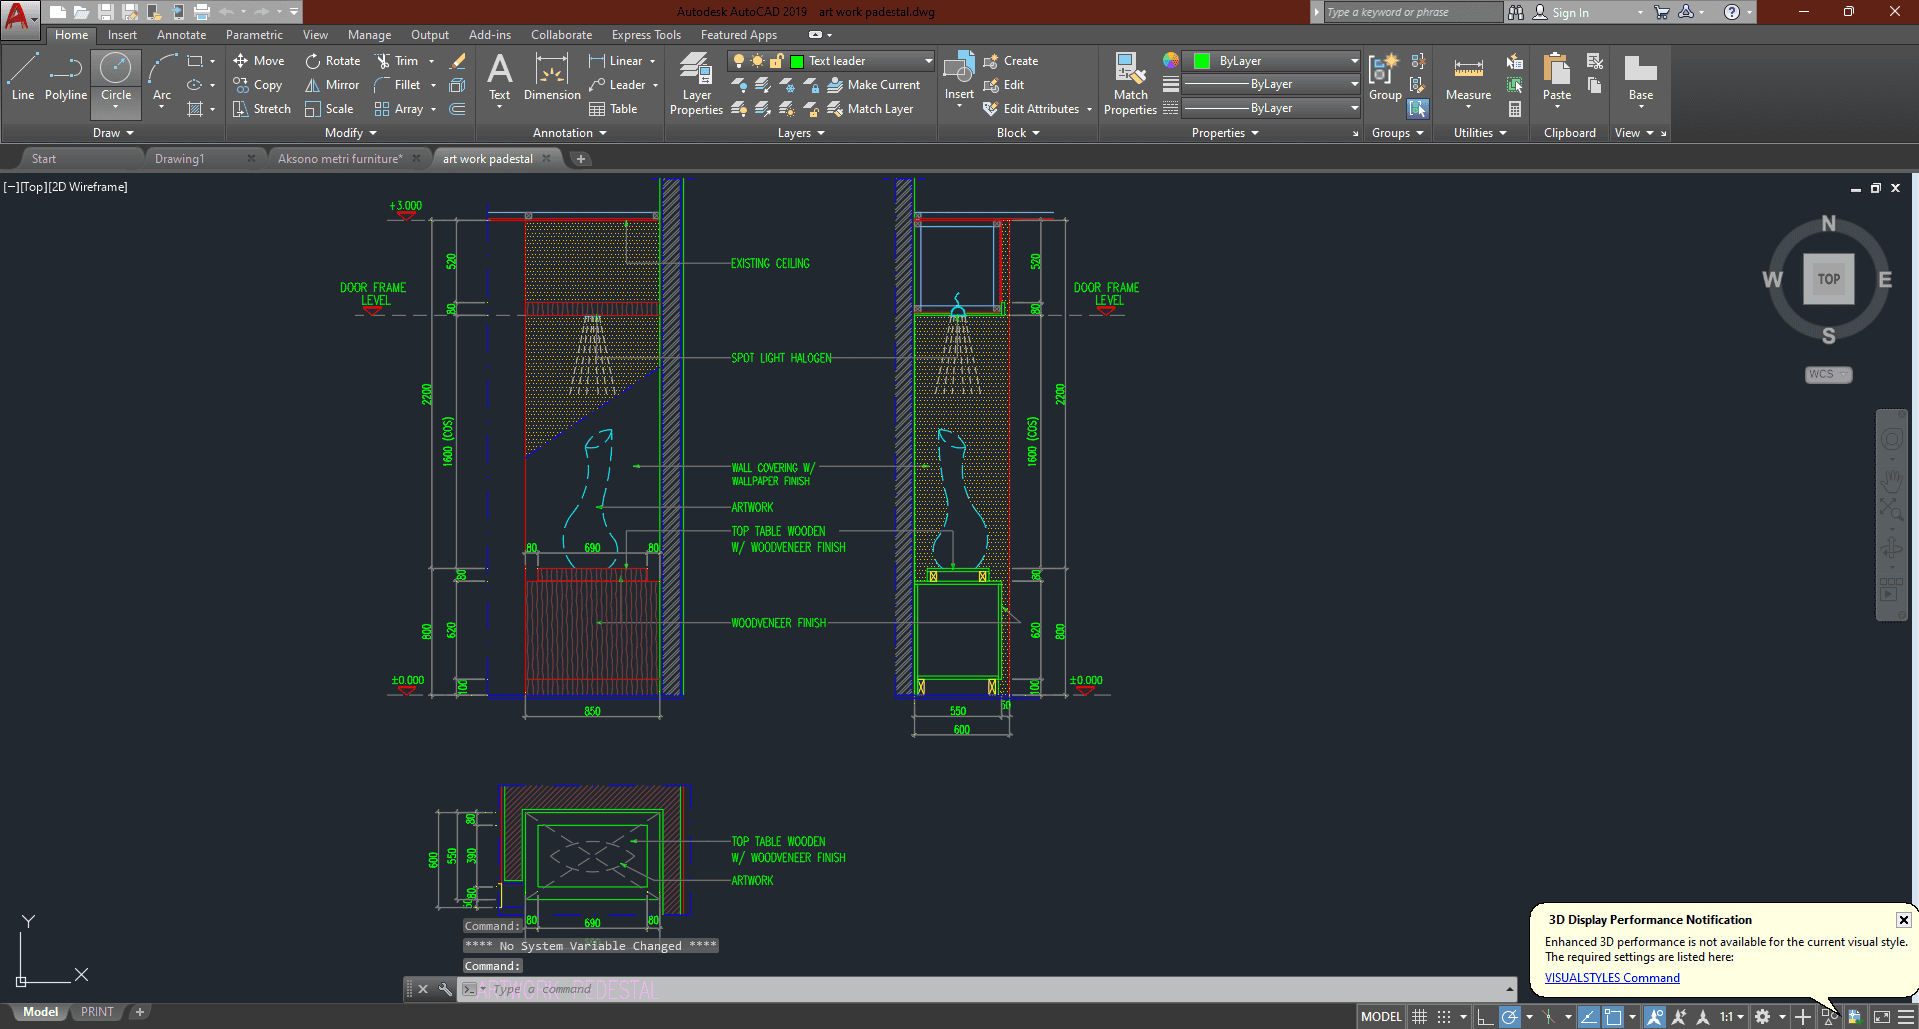
Task: Click the VISUALSTYLES Command link
Action: (1611, 978)
